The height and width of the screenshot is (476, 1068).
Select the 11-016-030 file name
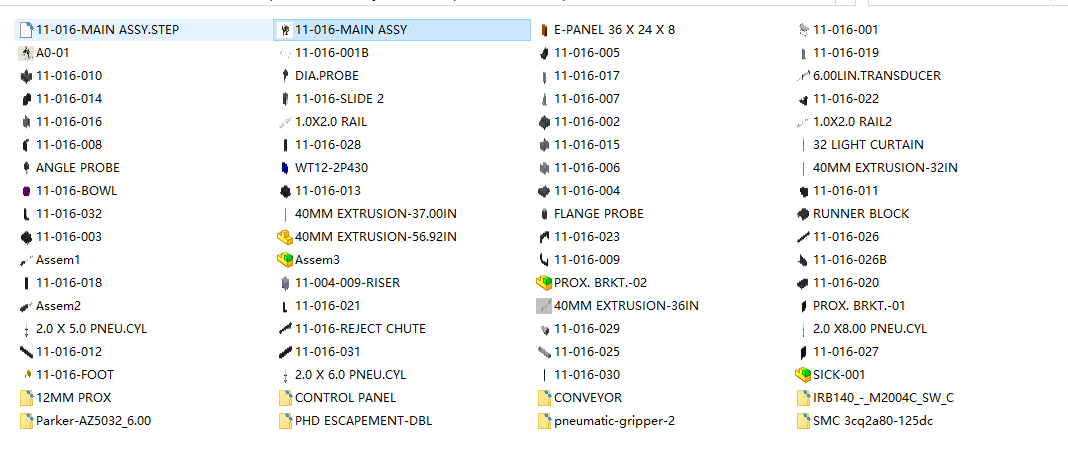587,375
